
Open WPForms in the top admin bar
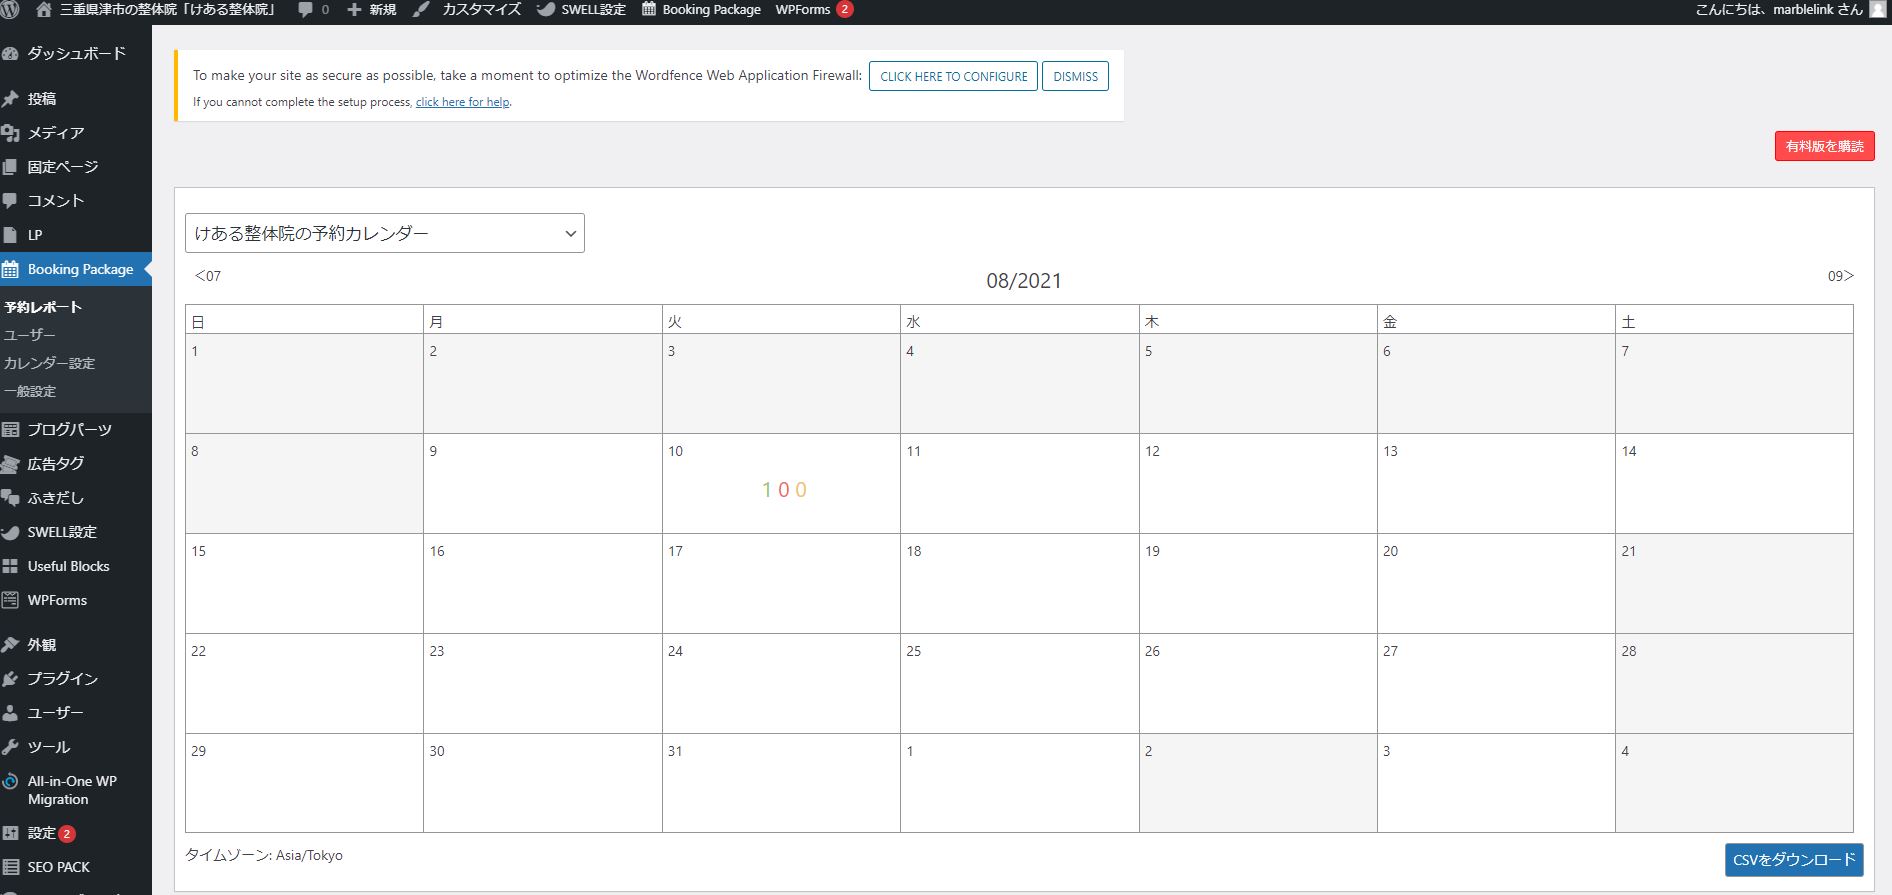tap(803, 10)
